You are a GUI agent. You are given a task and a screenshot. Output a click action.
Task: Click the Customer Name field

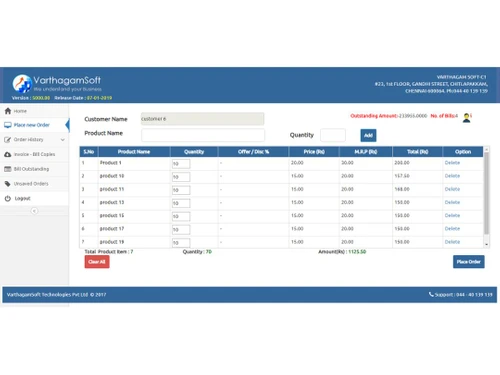pyautogui.click(x=203, y=119)
